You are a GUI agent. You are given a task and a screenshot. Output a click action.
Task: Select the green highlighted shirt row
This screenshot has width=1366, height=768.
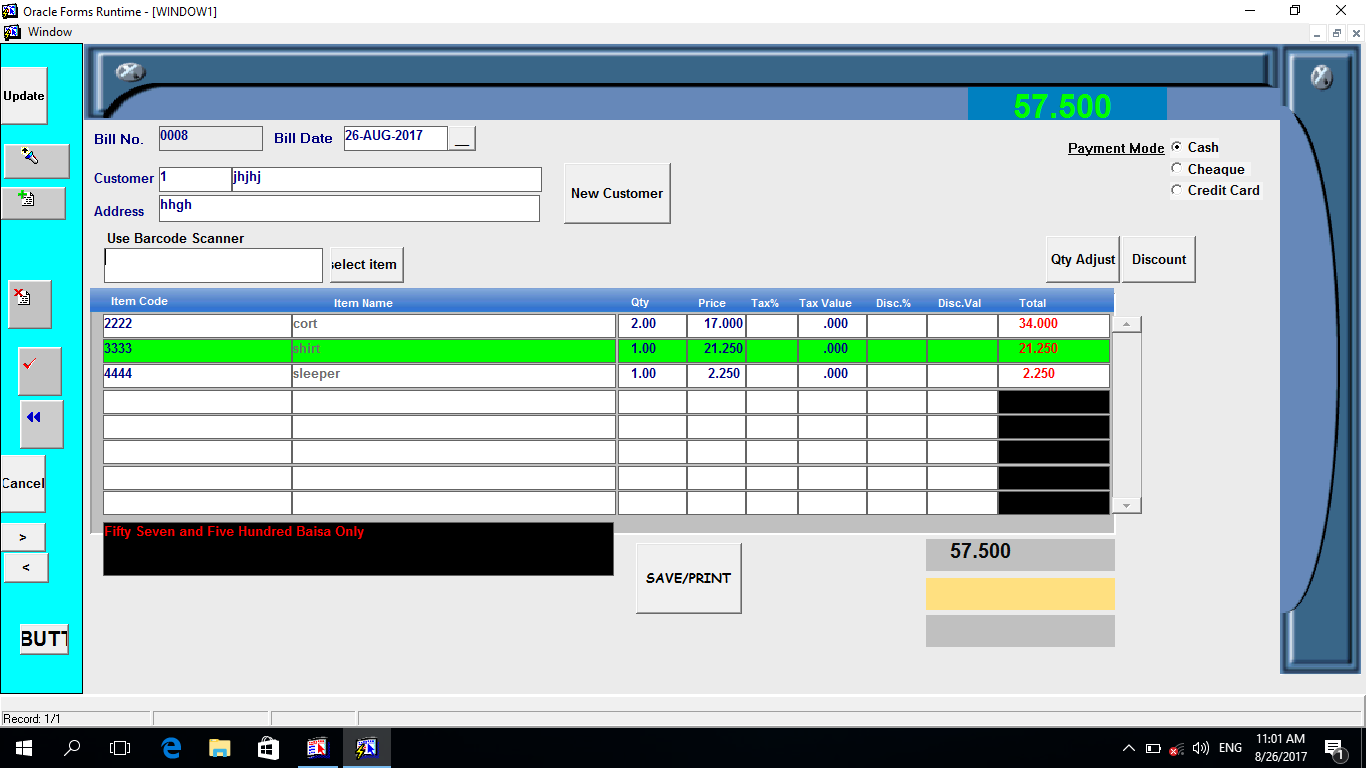point(453,349)
